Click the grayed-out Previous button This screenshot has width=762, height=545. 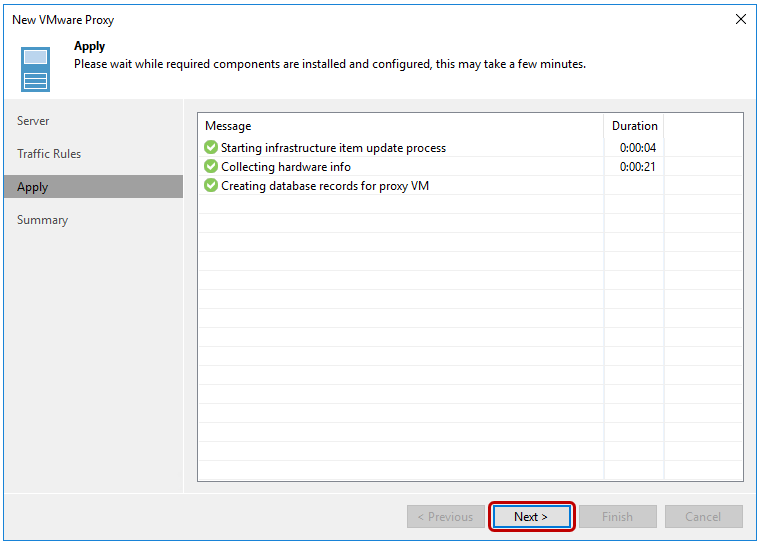[446, 516]
